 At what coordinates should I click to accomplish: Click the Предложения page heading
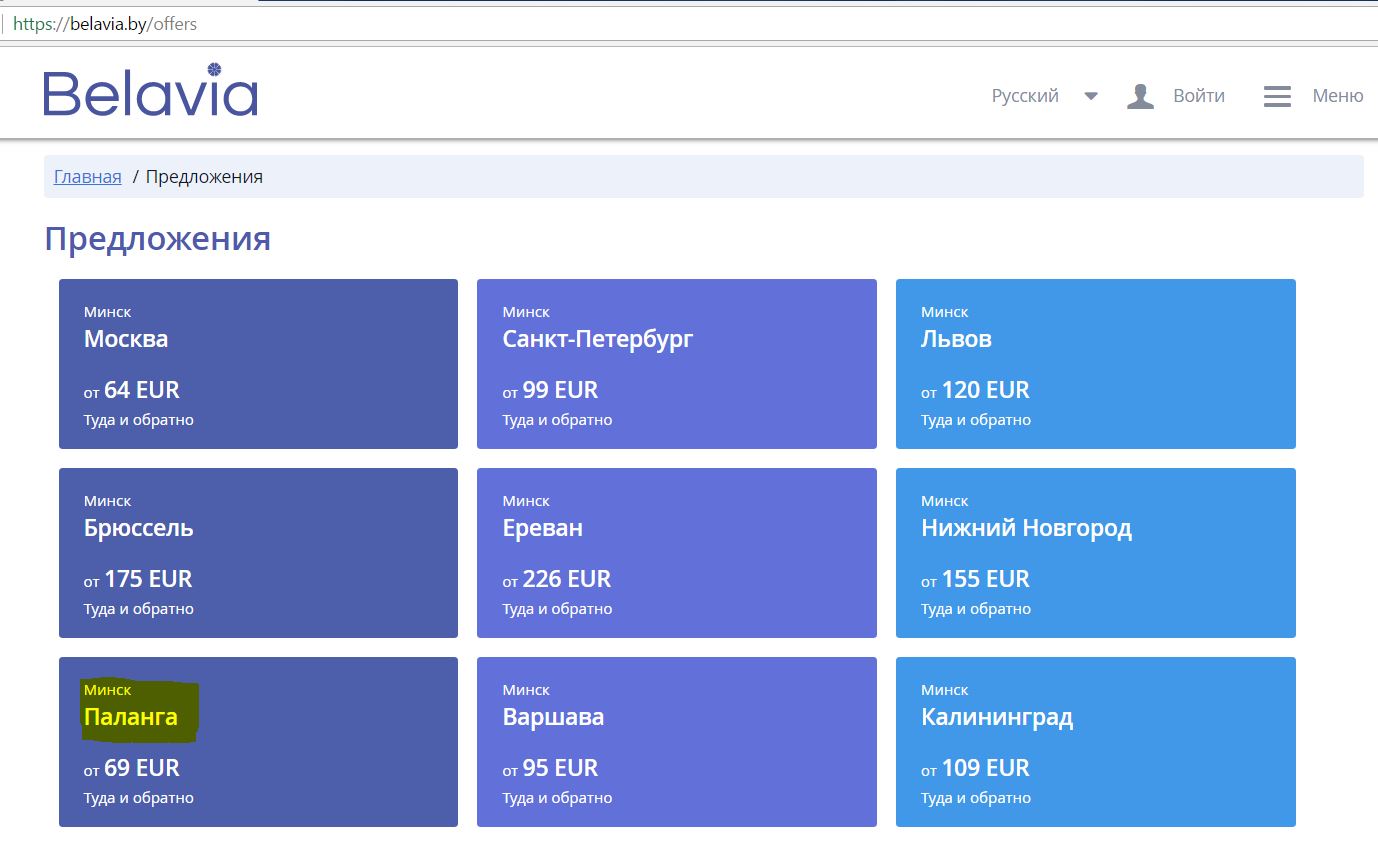coord(158,239)
